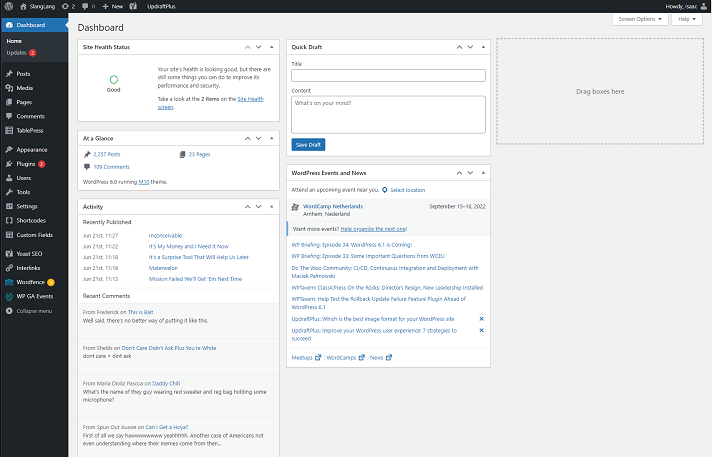Open the WordCamp Netherlands event

333,206
